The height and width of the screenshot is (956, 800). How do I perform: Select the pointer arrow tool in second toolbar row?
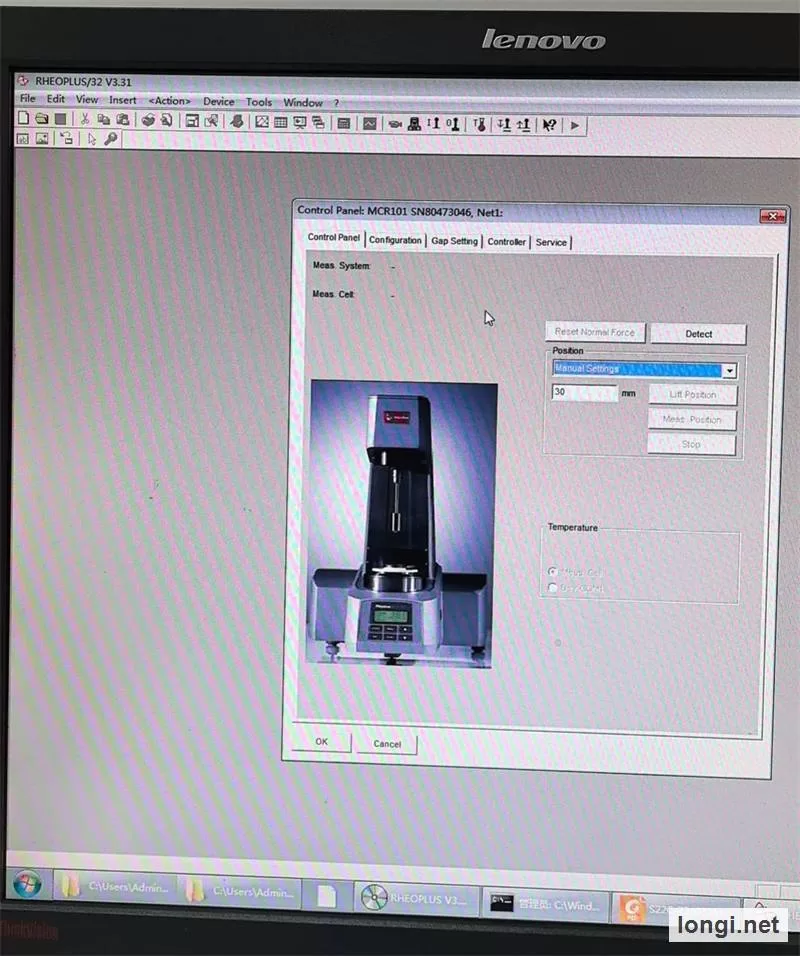point(91,139)
